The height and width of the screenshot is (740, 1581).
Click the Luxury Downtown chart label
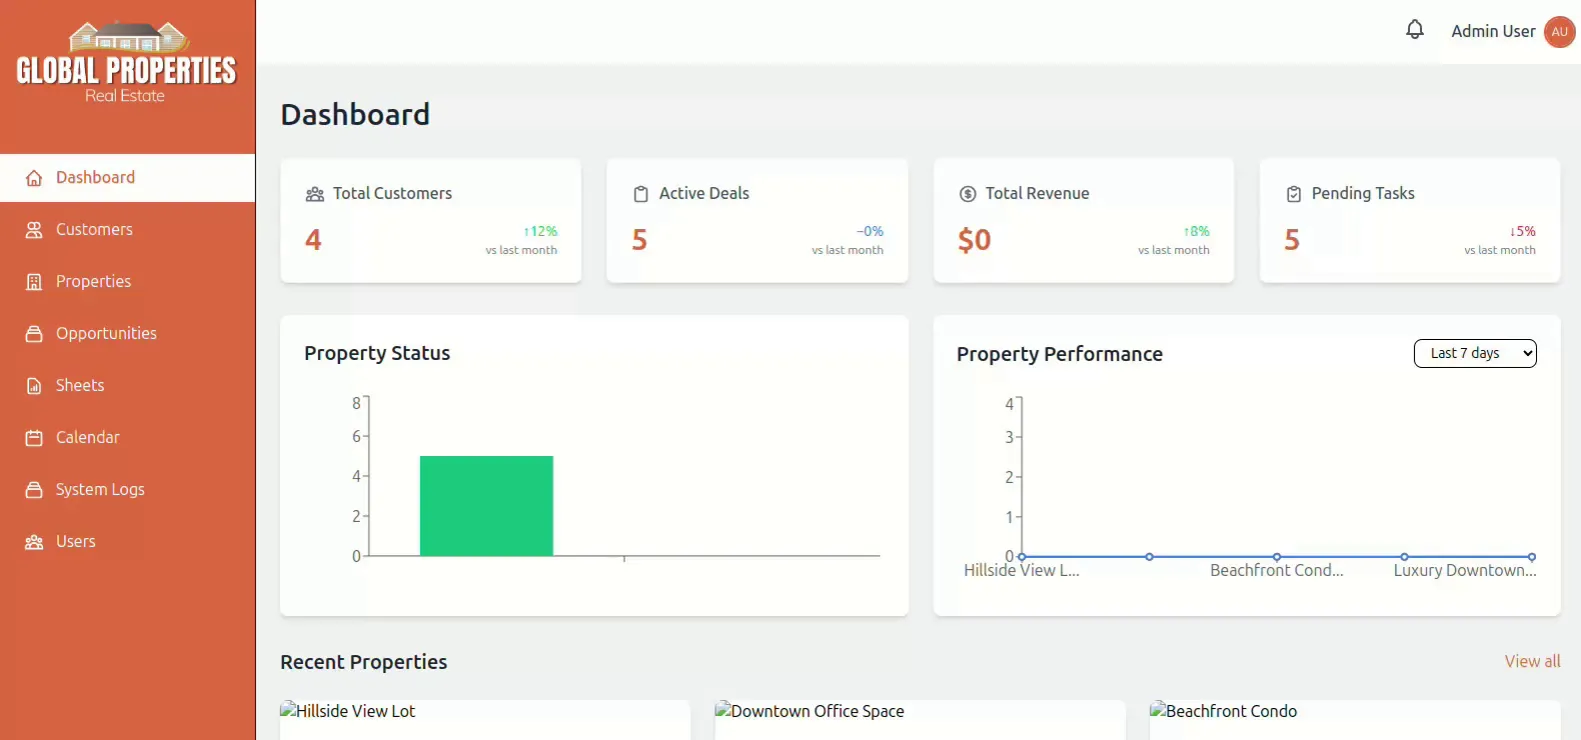(x=1465, y=570)
